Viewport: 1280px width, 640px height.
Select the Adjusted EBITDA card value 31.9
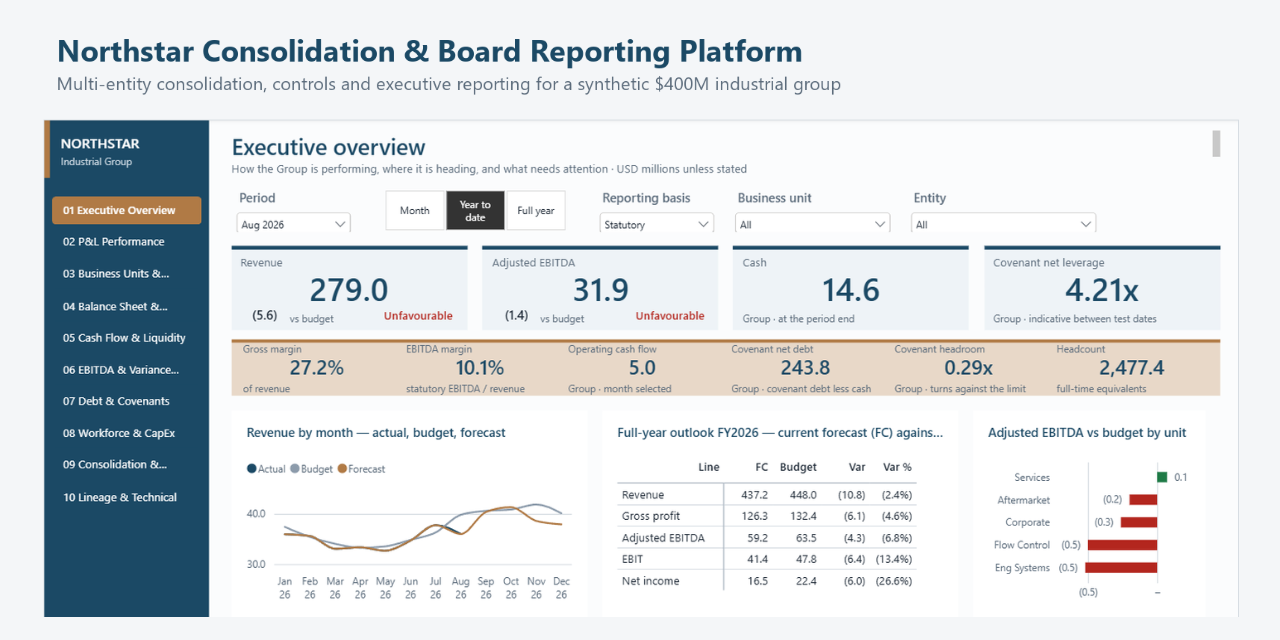600,290
